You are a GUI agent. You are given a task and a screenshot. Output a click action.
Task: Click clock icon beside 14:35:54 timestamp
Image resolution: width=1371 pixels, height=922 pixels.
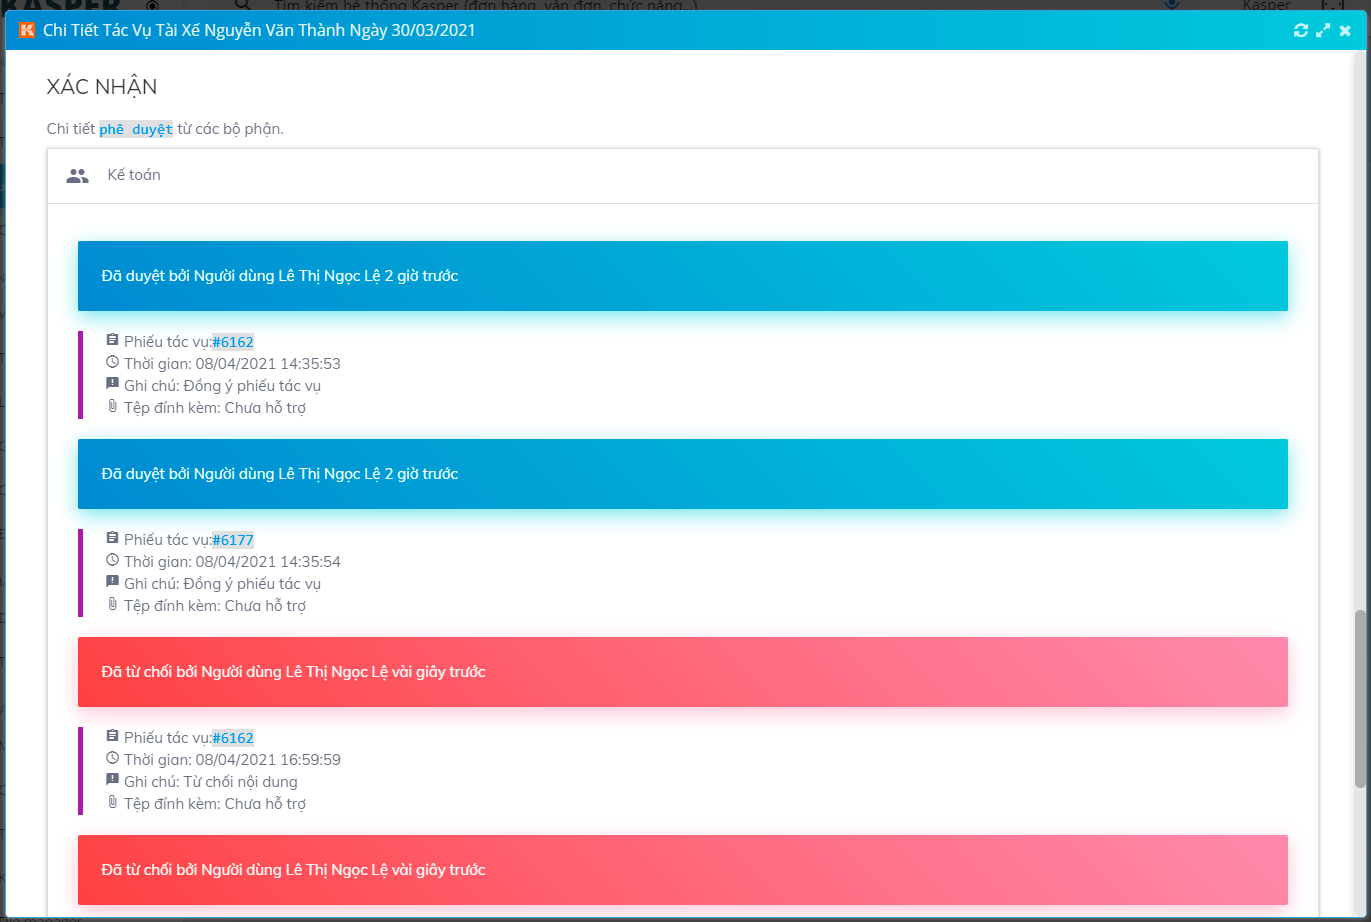(x=112, y=560)
